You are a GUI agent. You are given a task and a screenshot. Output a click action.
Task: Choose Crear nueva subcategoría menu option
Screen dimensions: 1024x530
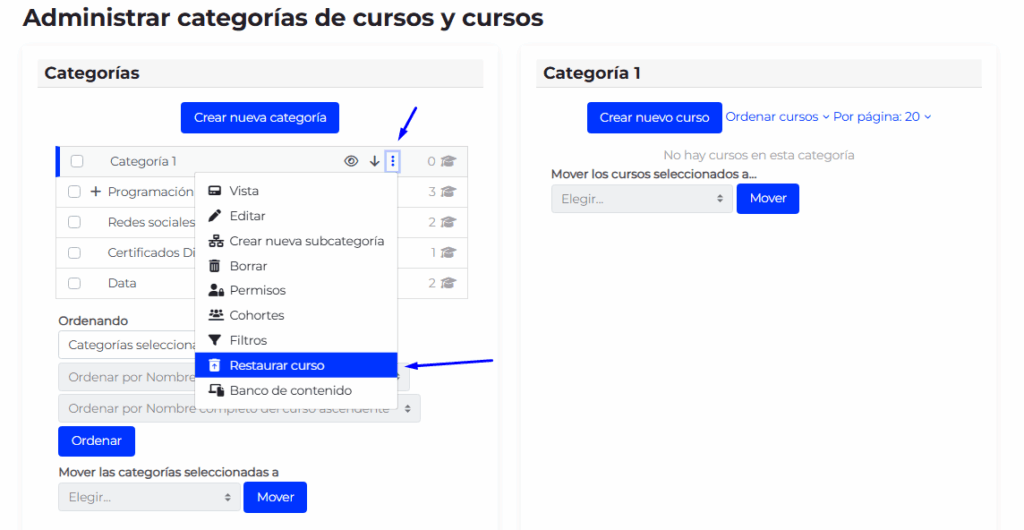306,241
